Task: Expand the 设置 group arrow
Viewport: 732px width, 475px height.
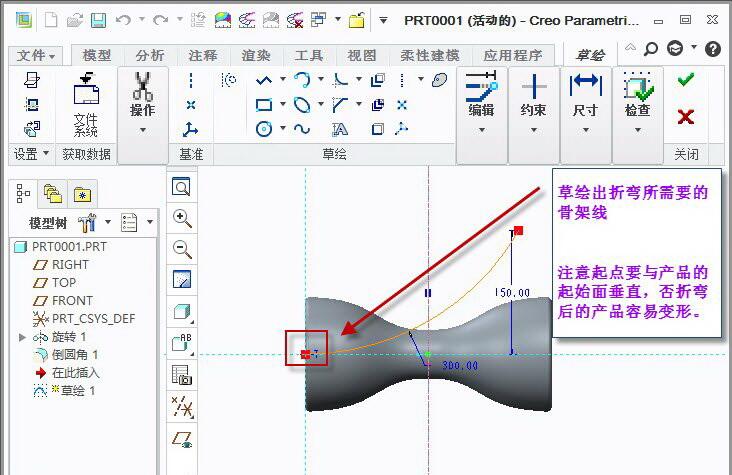Action: [46, 153]
